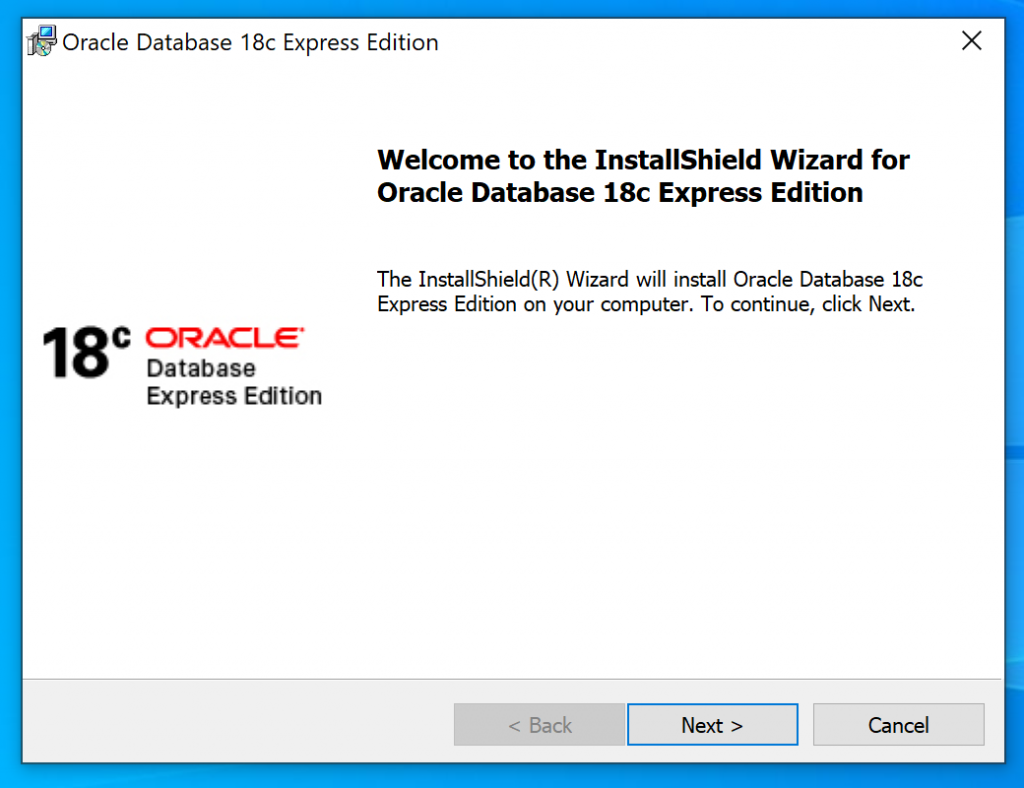
Task: Click the bold "Oracle Database 18c Express Edition" heading line
Action: (x=619, y=193)
